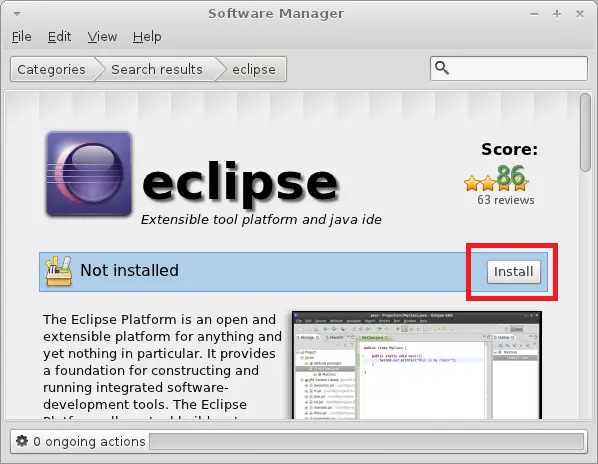Viewport: 598px width, 464px height.
Task: Go back to Categories breadcrumb
Action: 52,69
